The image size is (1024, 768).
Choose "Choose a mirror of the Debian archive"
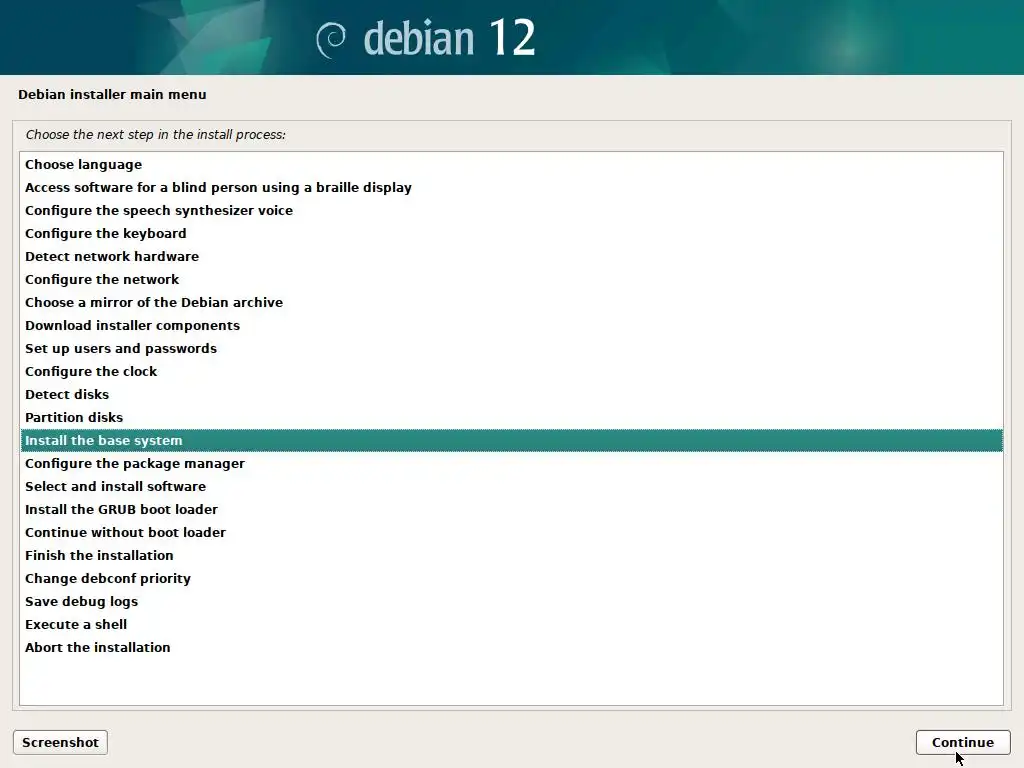pos(511,302)
